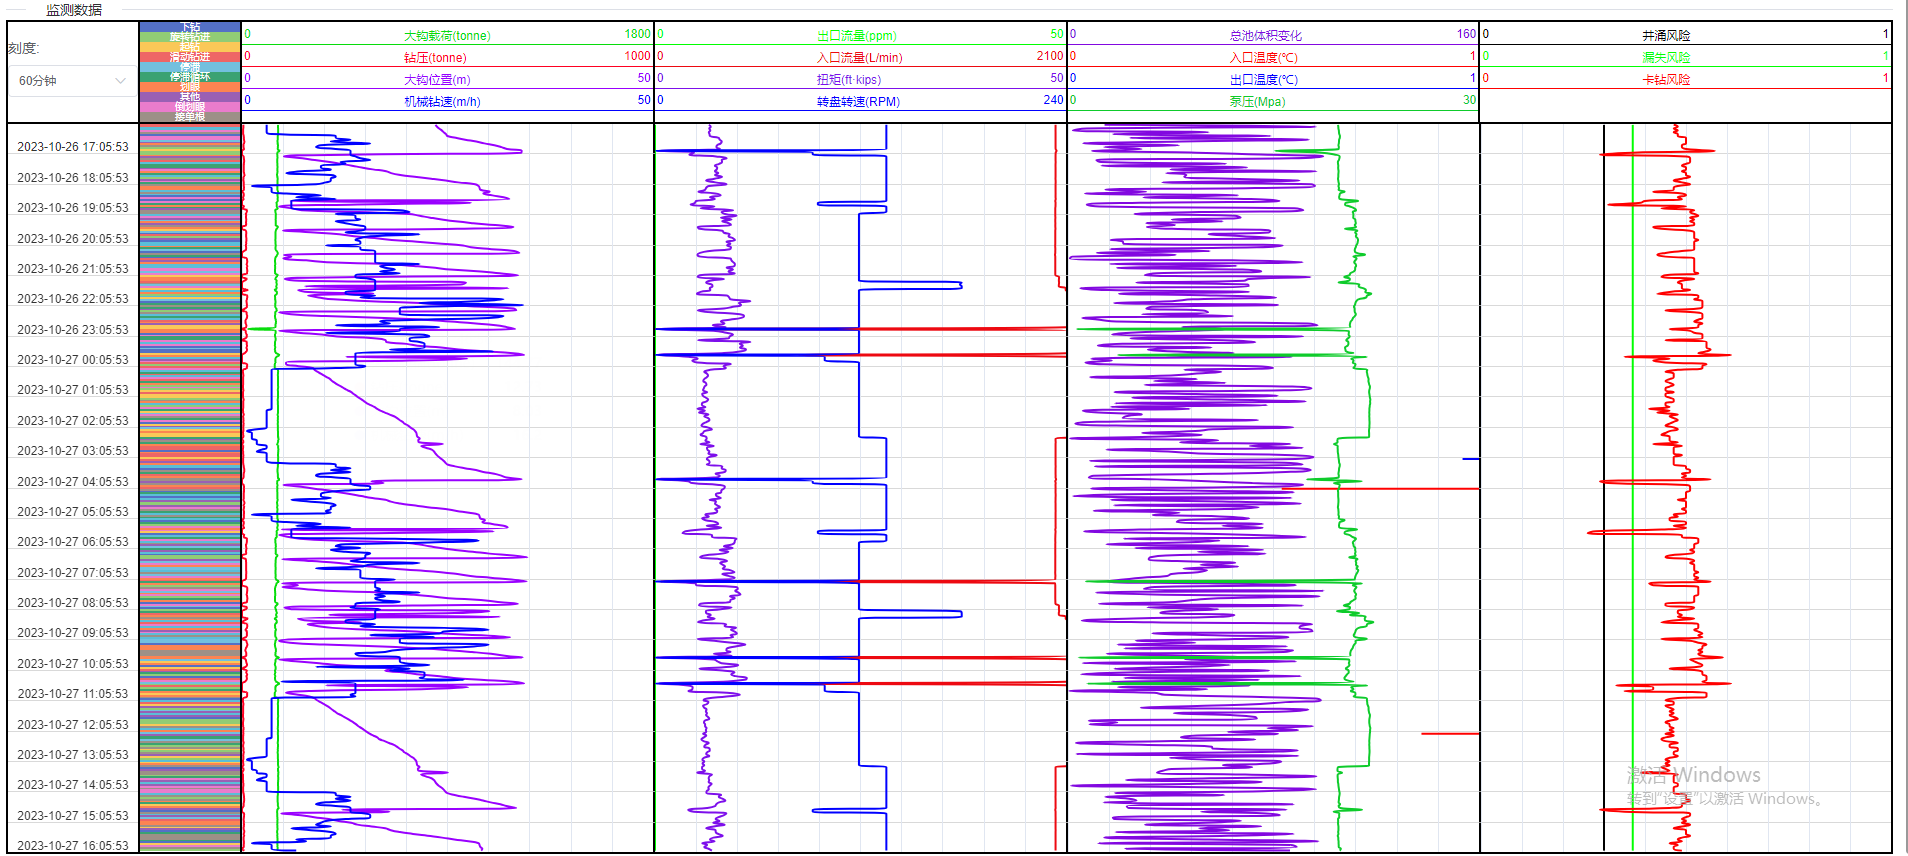Select the 大钩位置(m) curve header
Image resolution: width=1908 pixels, height=856 pixels.
(x=437, y=79)
